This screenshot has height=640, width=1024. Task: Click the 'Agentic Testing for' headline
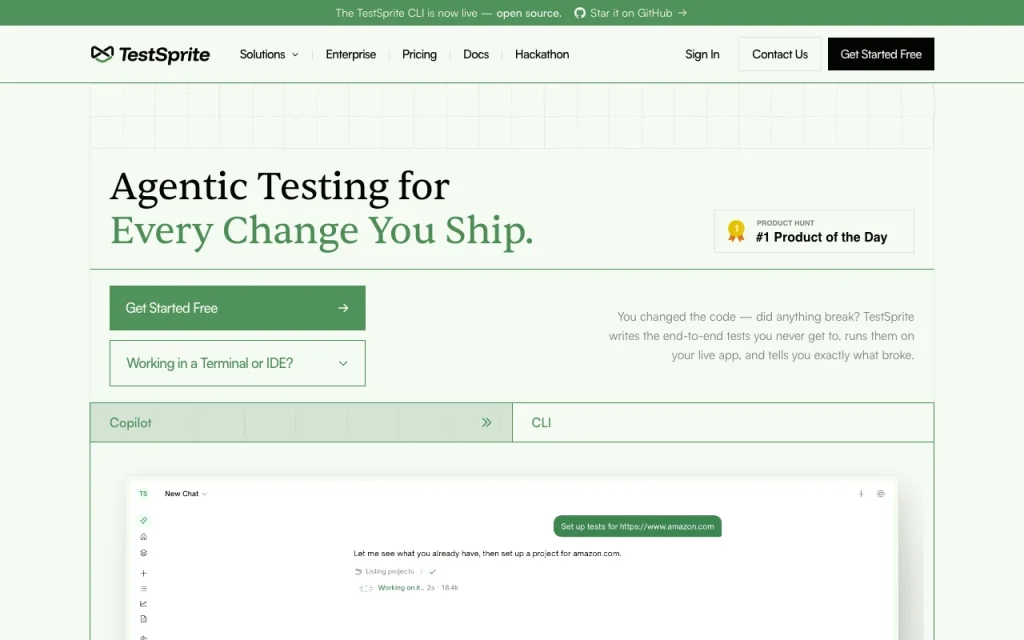pos(280,187)
